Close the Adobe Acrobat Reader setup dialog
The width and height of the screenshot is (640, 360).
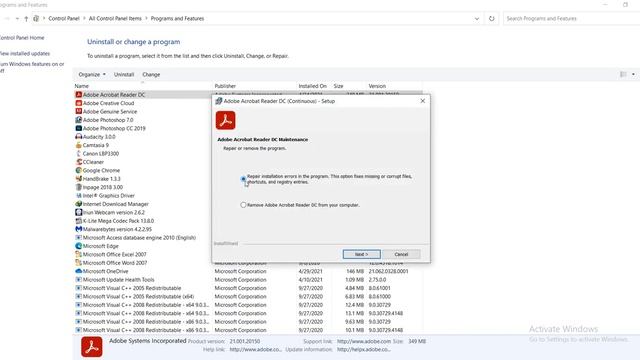[422, 101]
